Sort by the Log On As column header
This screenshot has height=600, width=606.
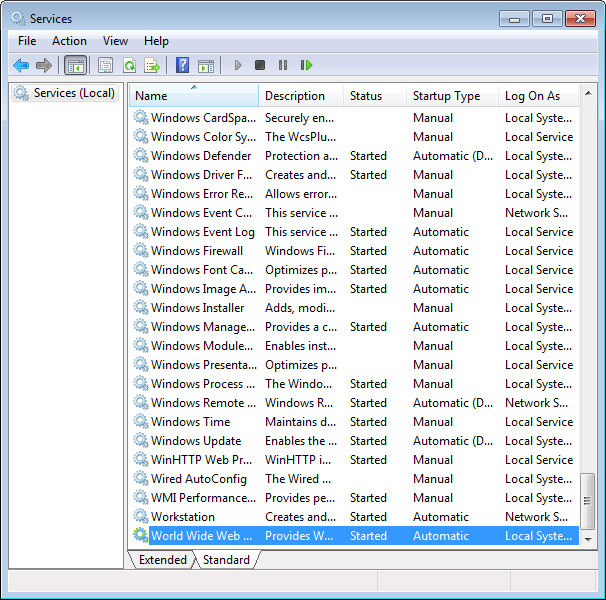pos(539,95)
